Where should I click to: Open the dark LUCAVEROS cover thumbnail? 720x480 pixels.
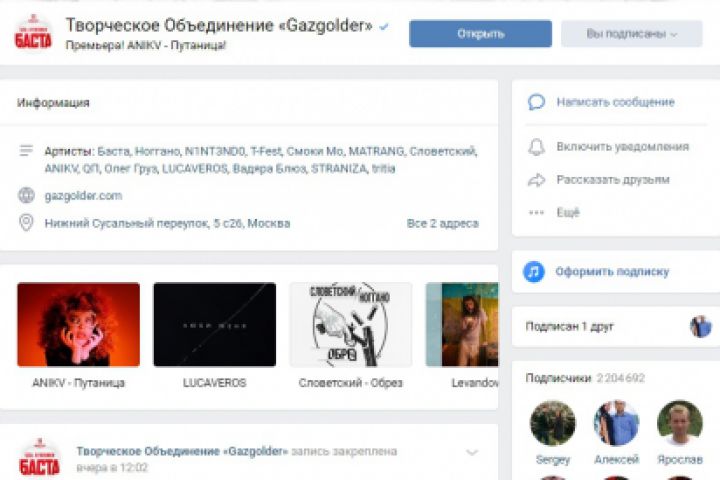214,324
